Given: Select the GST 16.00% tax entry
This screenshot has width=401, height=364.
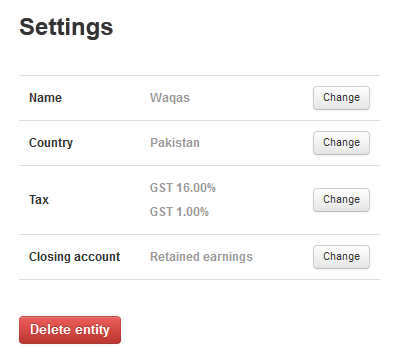Looking at the screenshot, I should (x=183, y=188).
